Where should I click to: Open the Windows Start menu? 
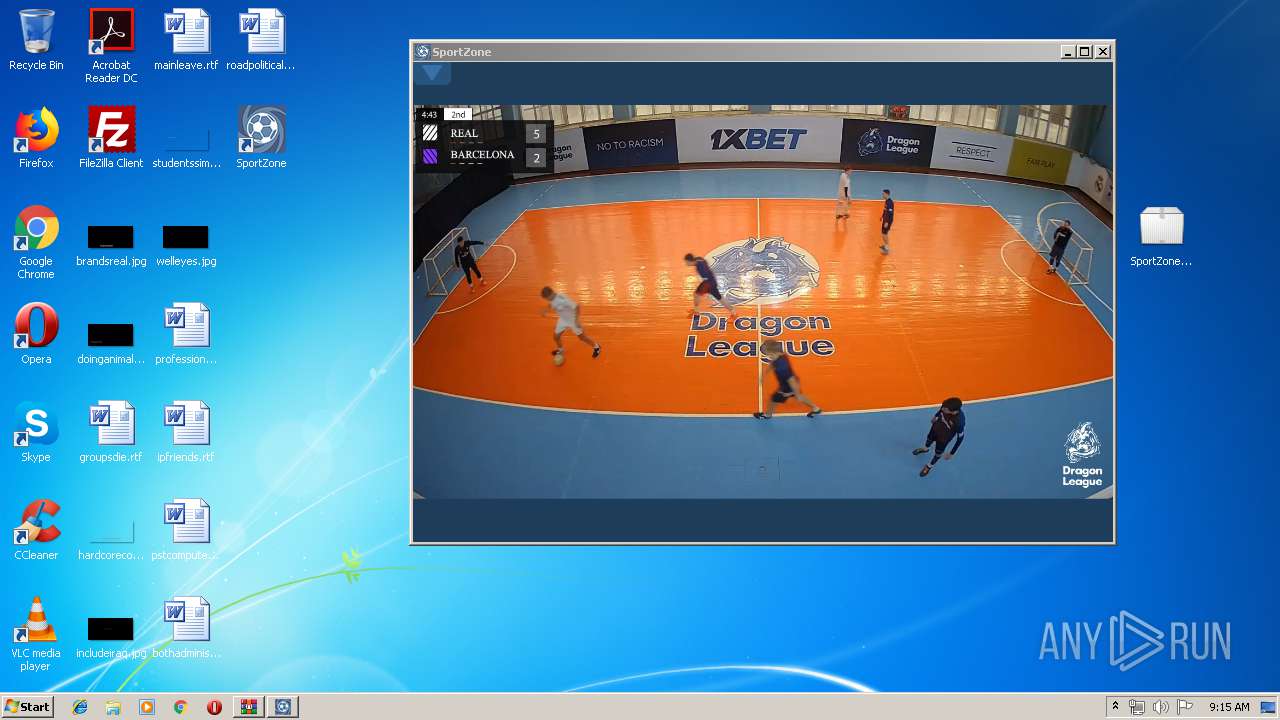pyautogui.click(x=27, y=706)
